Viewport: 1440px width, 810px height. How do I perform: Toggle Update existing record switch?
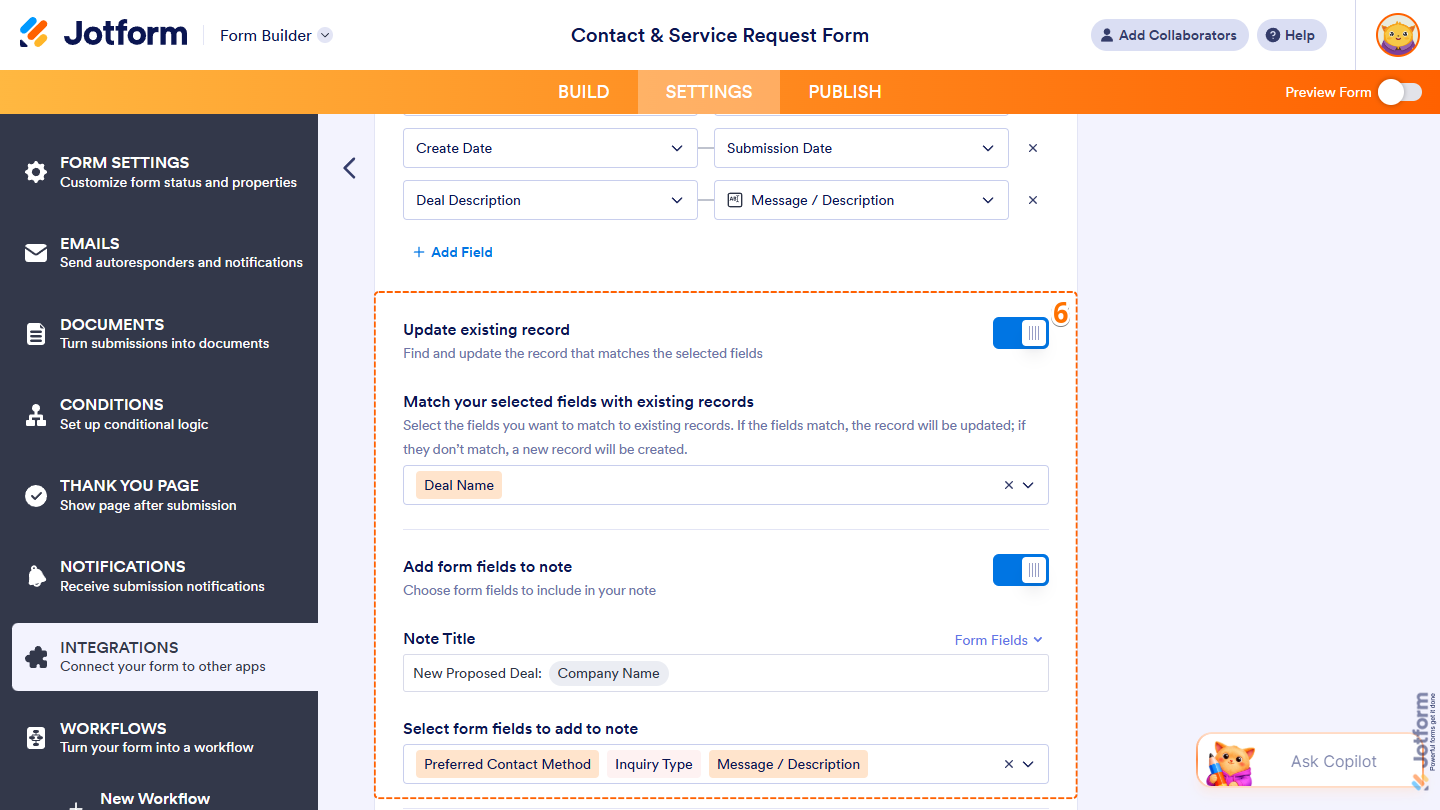pos(1020,333)
